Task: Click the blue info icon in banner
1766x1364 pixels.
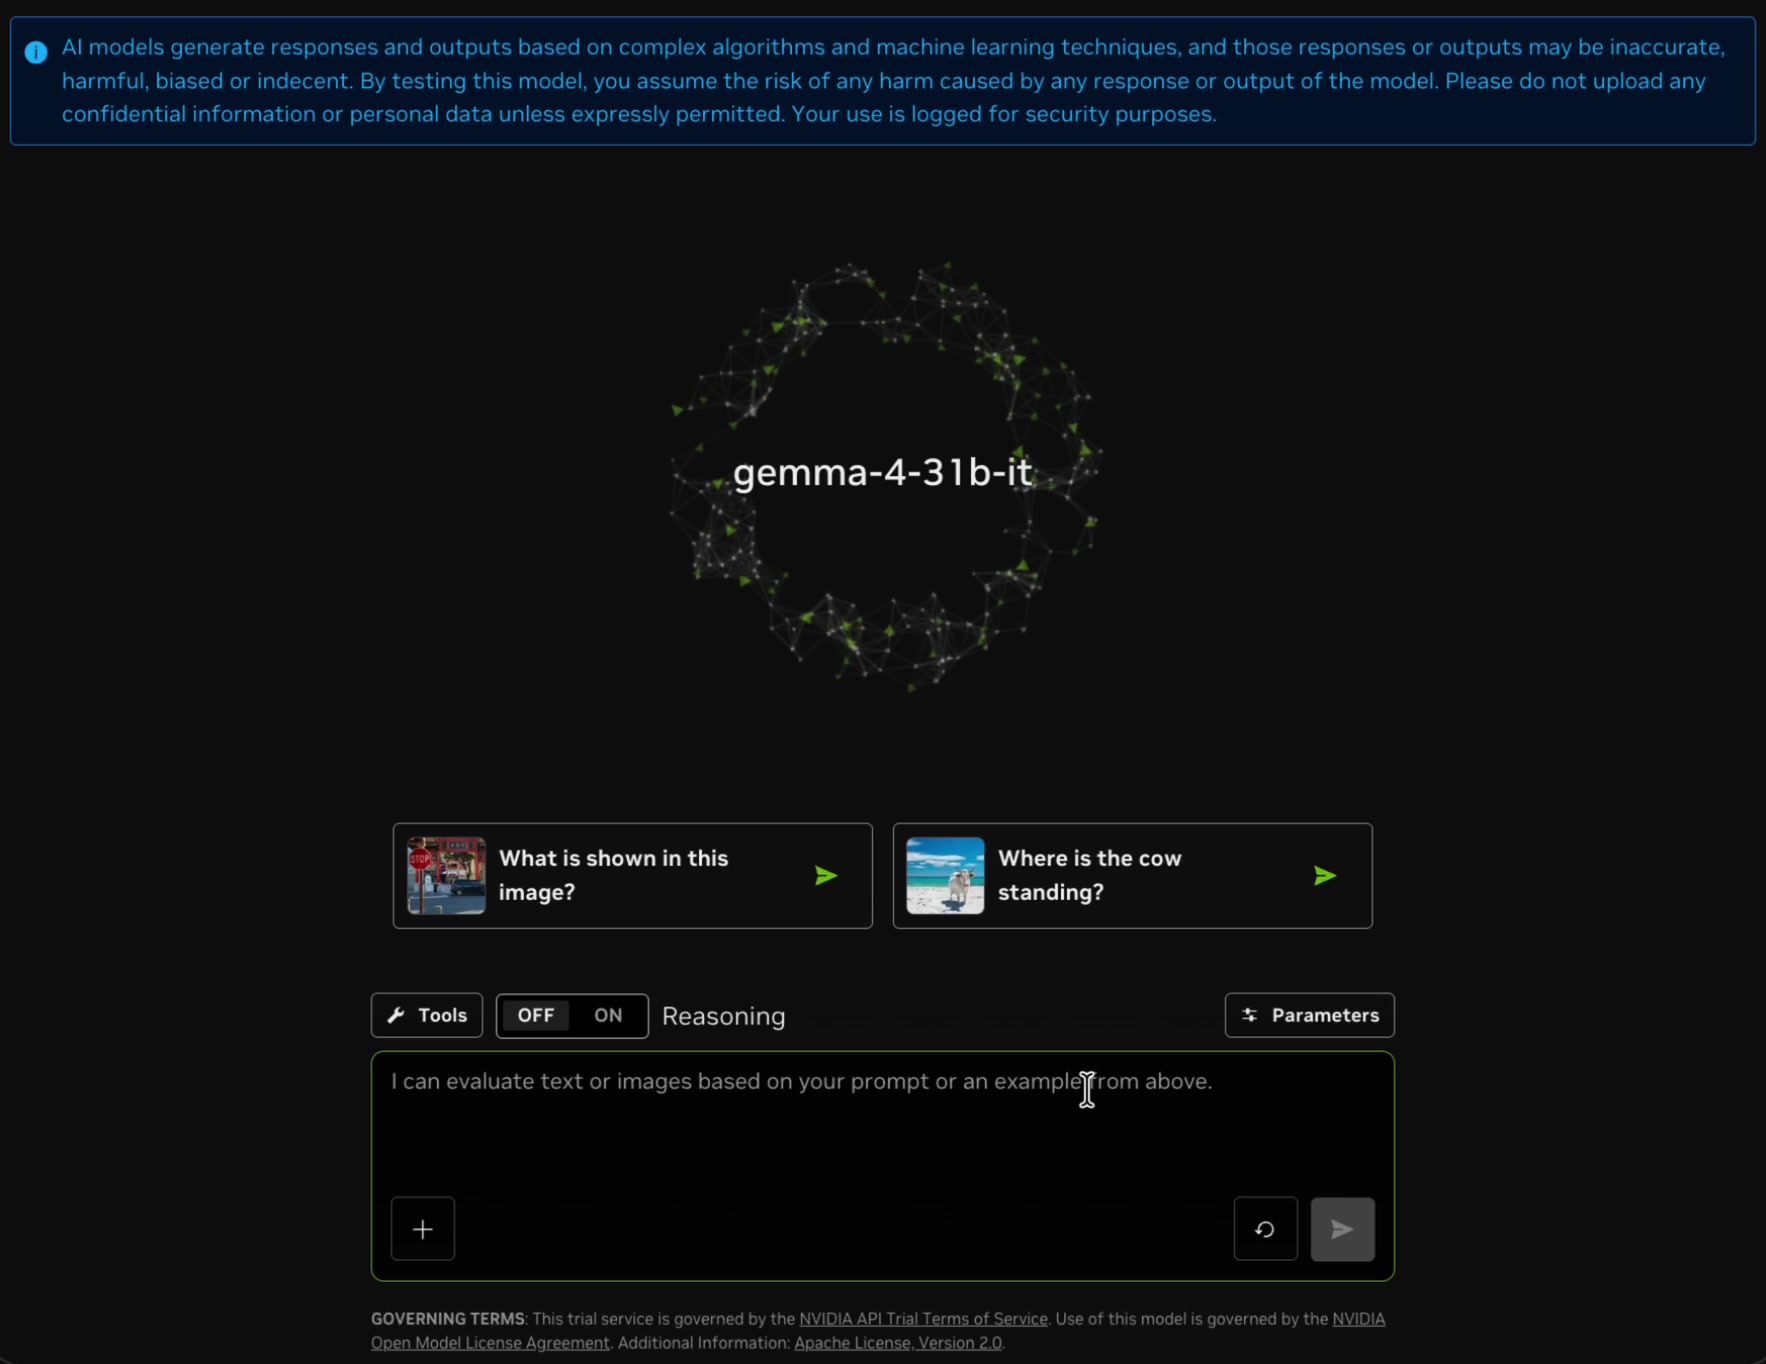Action: [36, 52]
